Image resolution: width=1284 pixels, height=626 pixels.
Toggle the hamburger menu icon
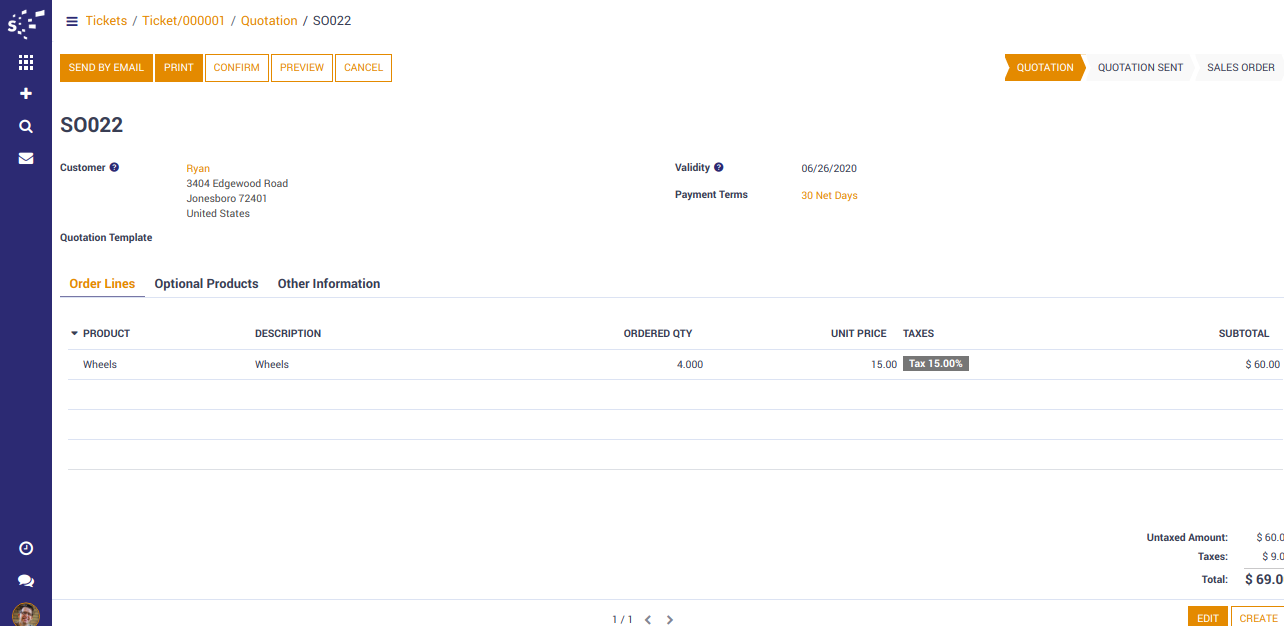pos(72,21)
